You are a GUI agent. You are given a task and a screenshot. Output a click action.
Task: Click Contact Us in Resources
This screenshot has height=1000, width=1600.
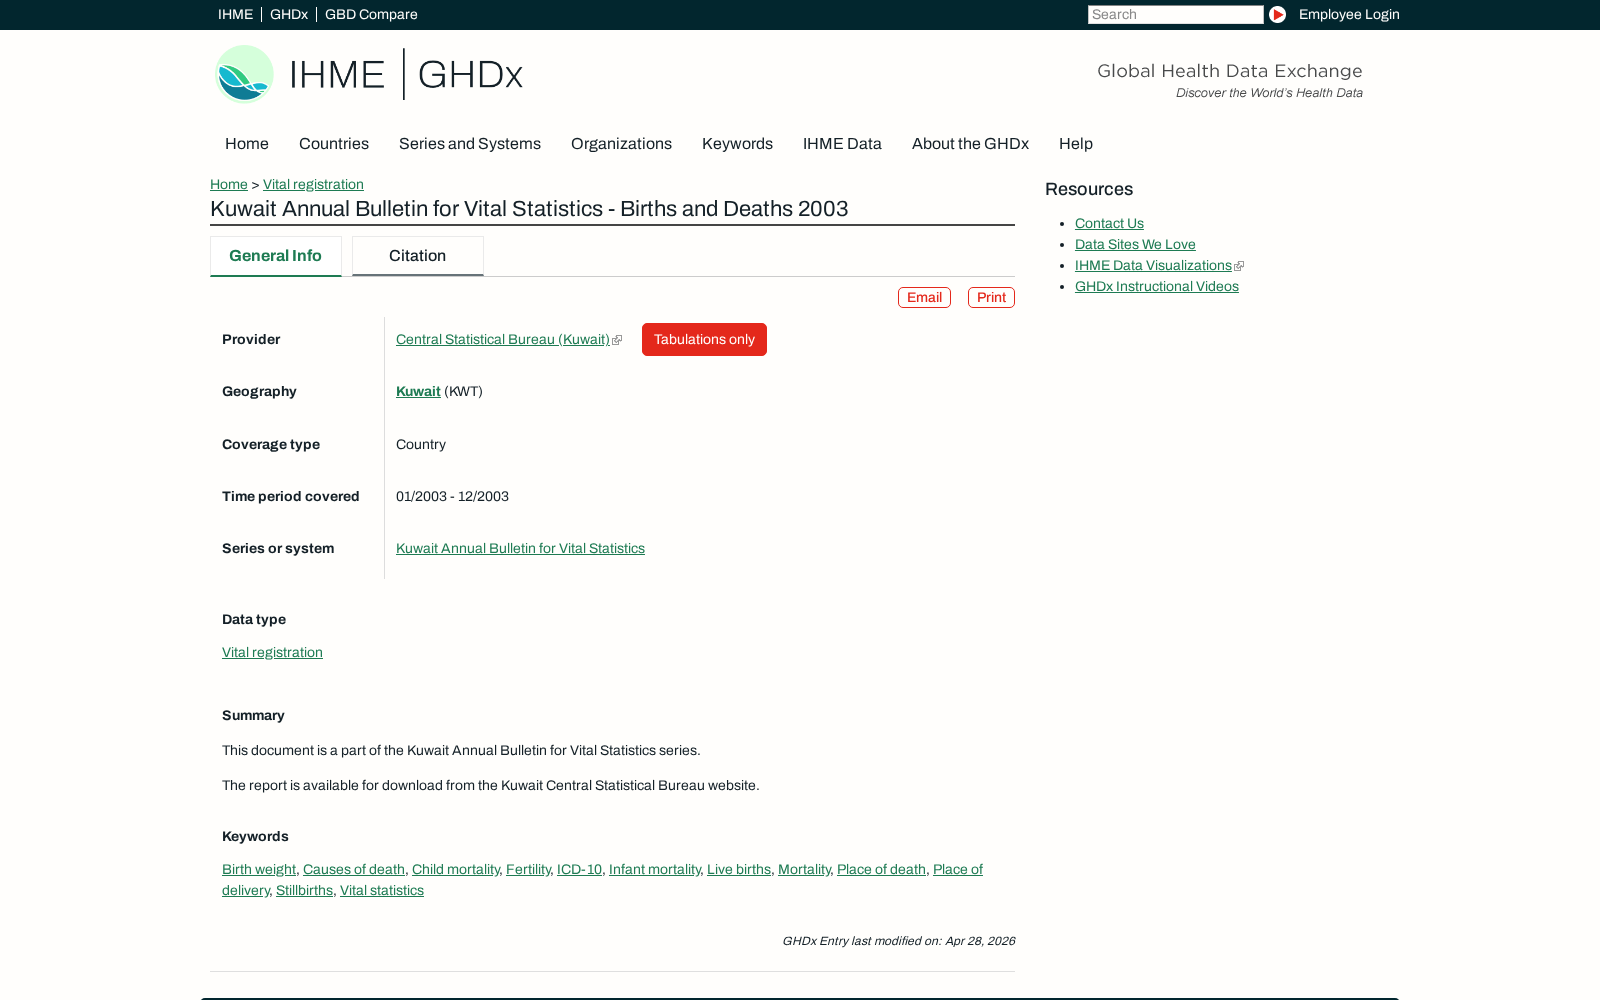coord(1109,224)
